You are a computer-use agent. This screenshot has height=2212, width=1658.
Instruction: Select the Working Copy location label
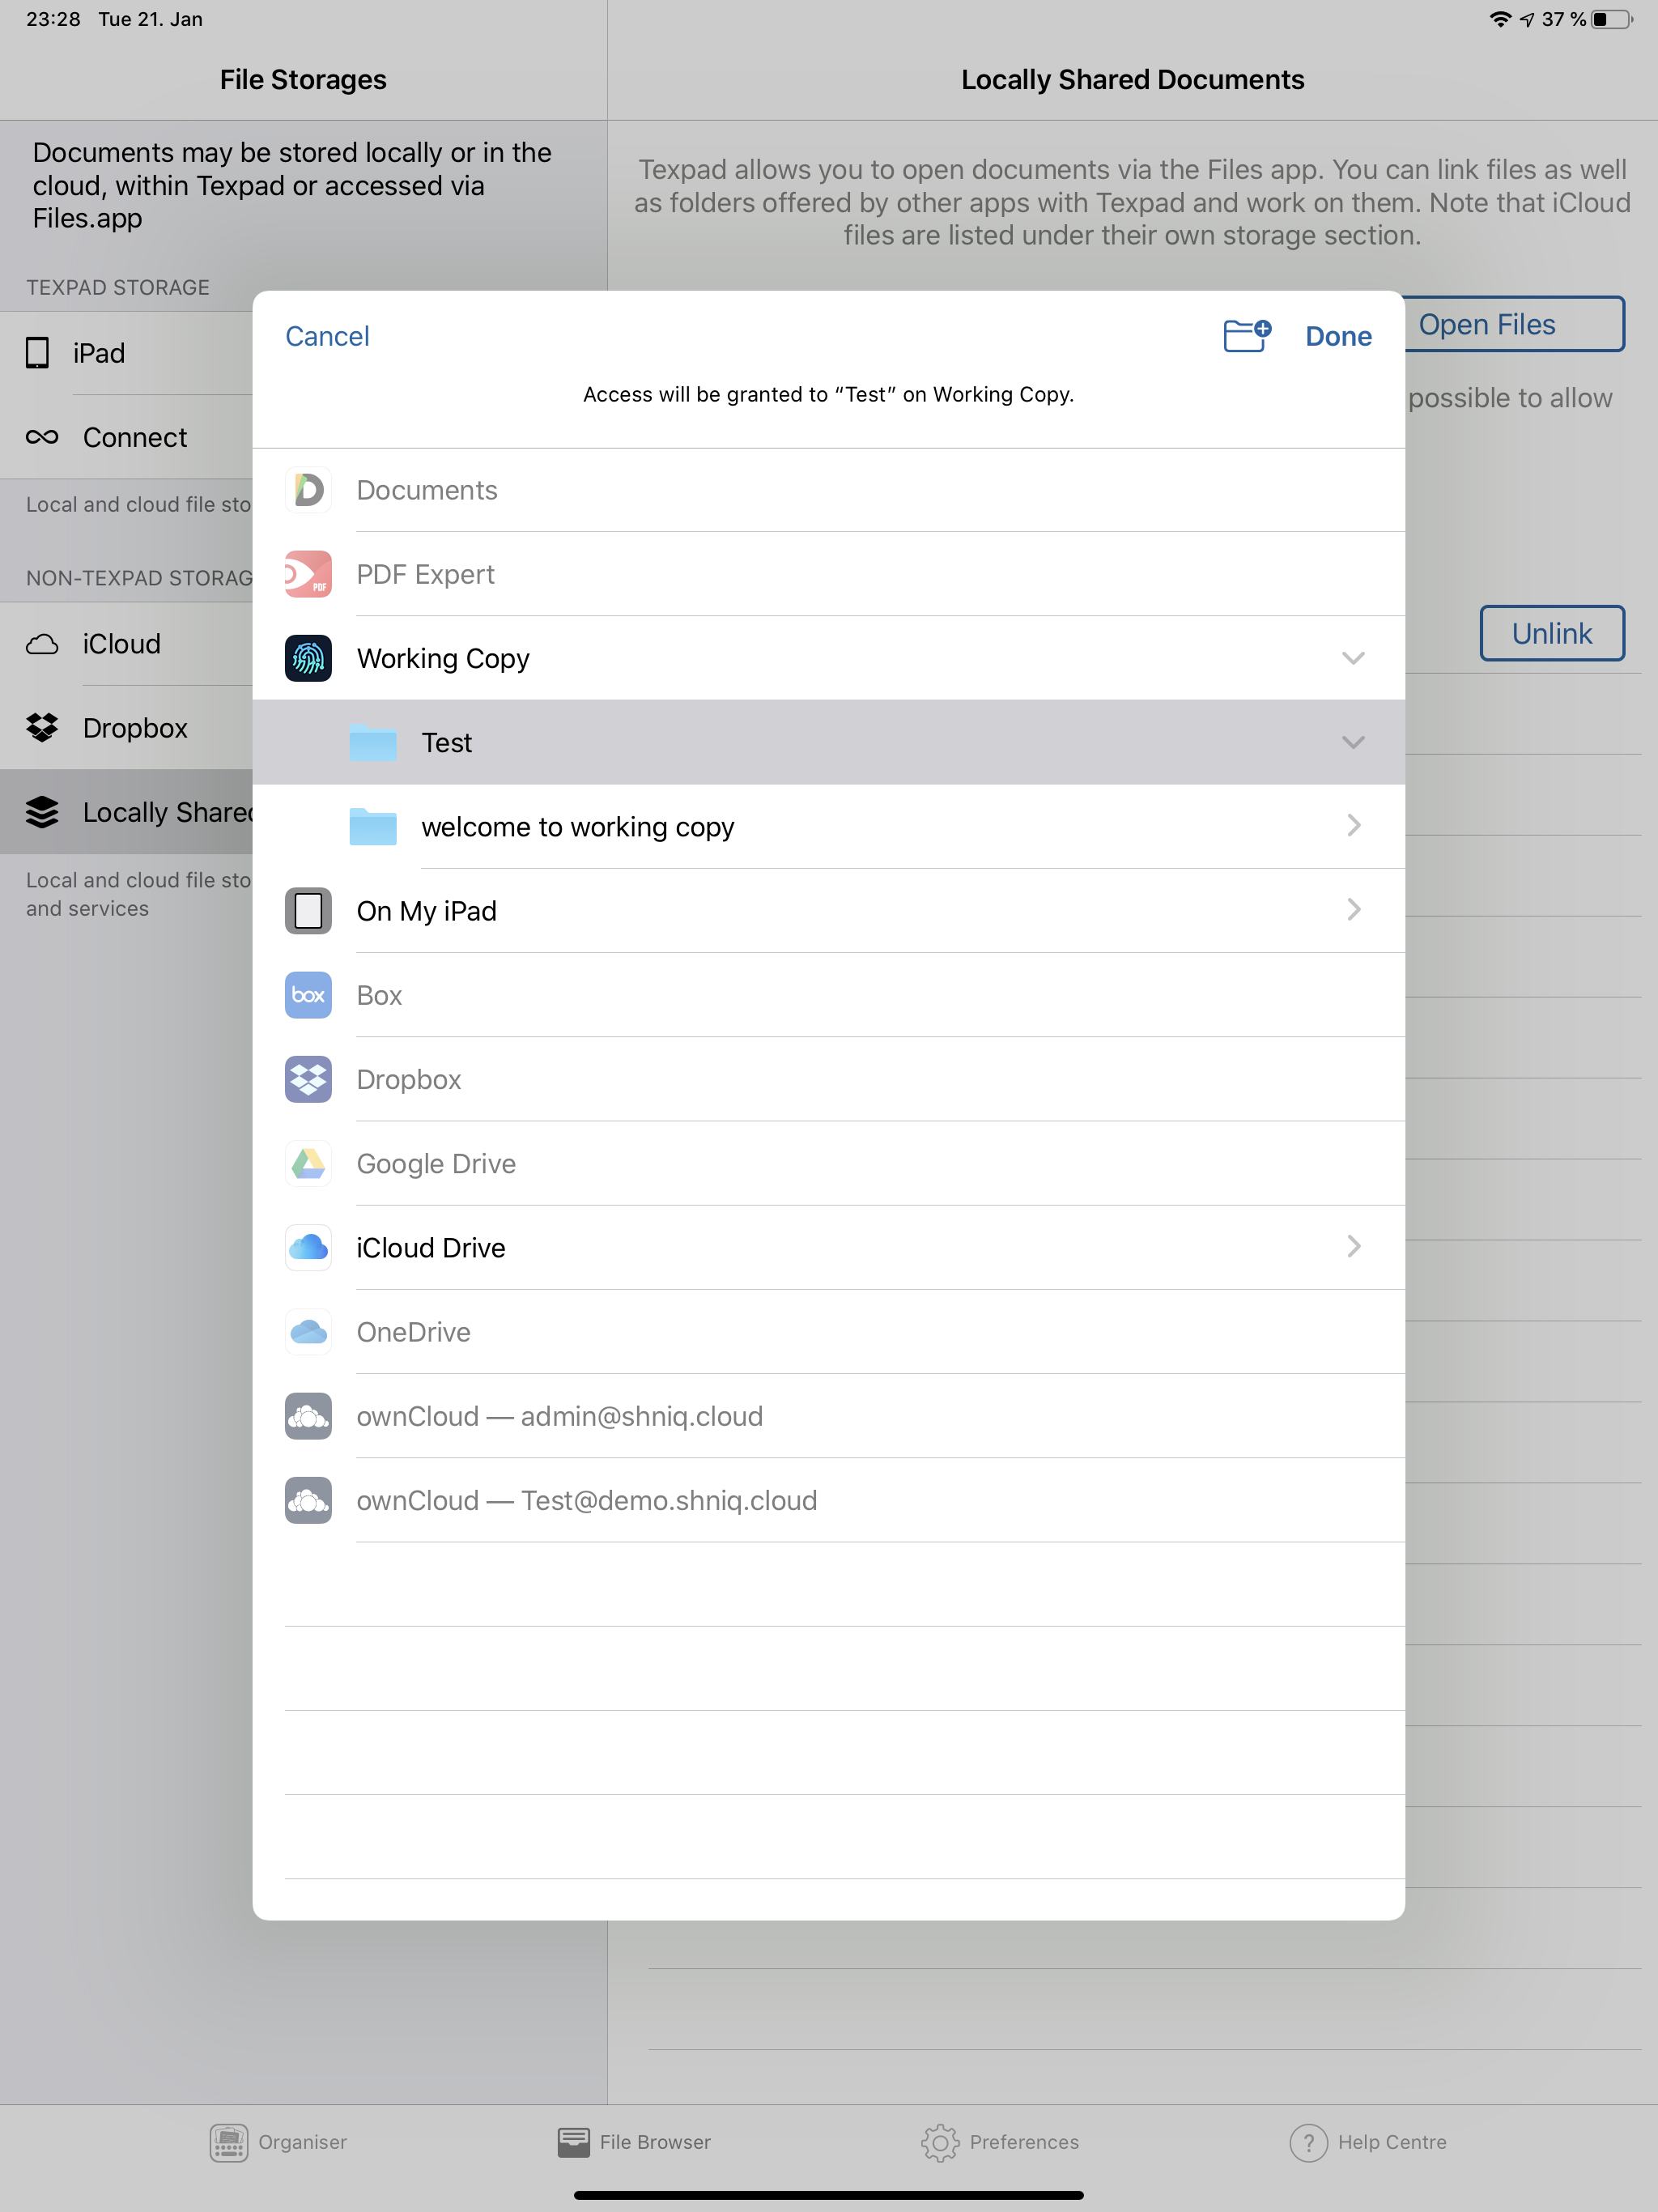pos(443,659)
